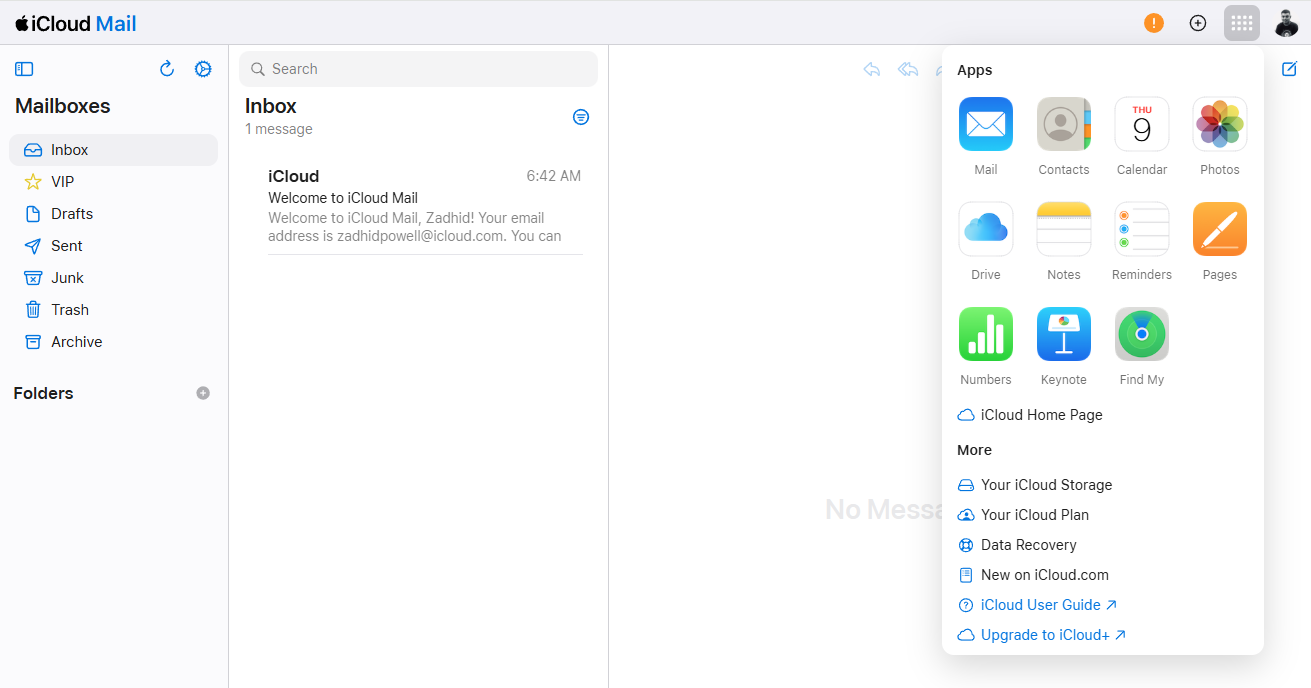This screenshot has height=688, width=1311.
Task: Launch Reminders
Action: click(1141, 229)
